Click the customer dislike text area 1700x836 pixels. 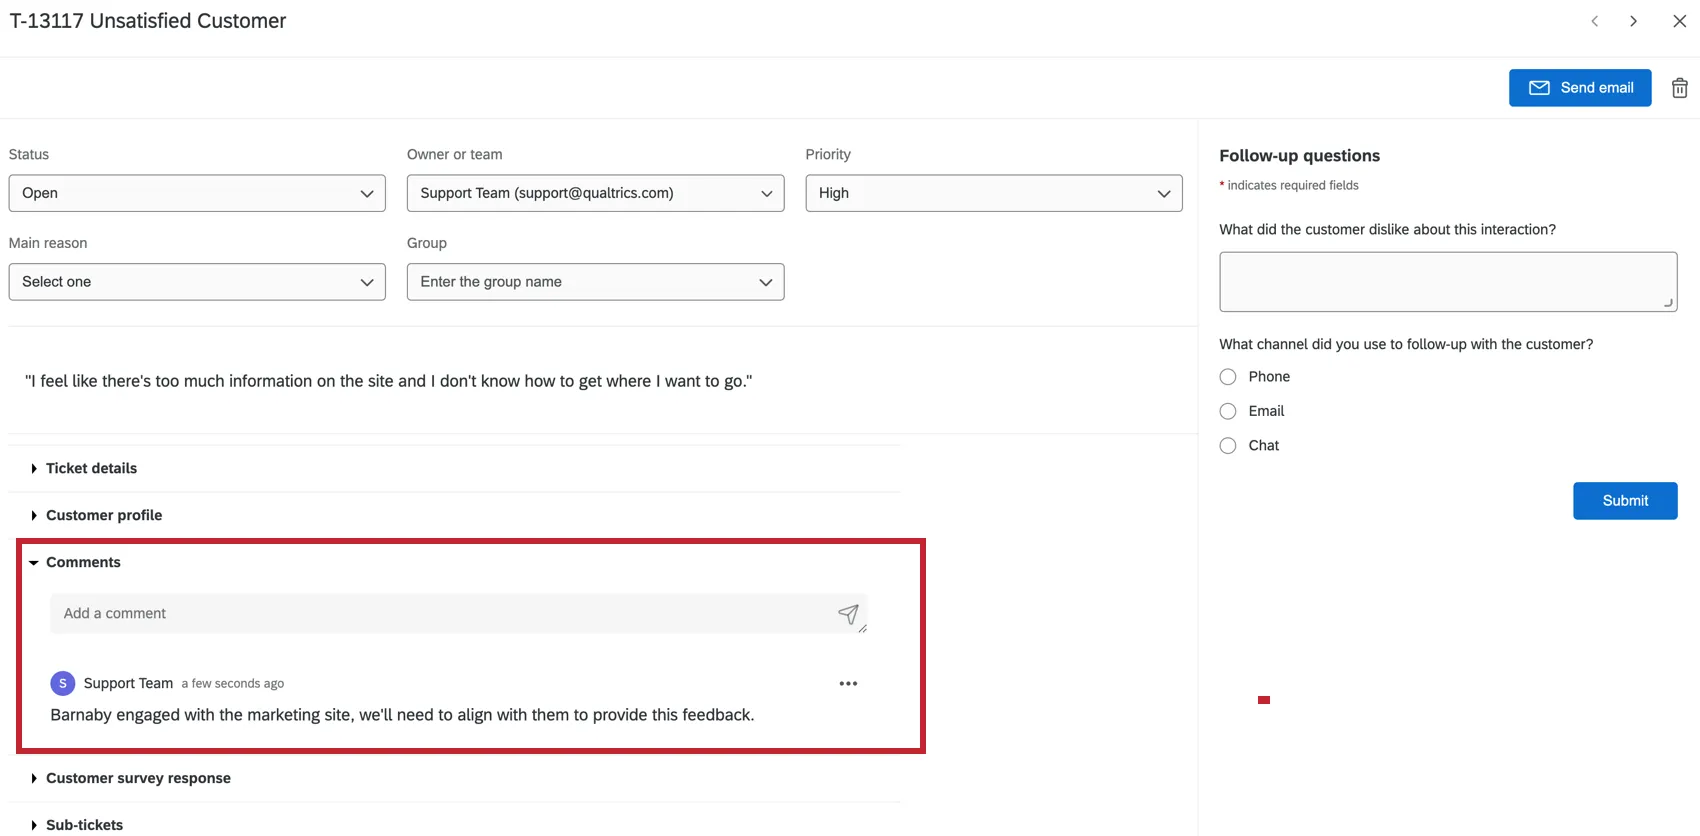pyautogui.click(x=1447, y=282)
